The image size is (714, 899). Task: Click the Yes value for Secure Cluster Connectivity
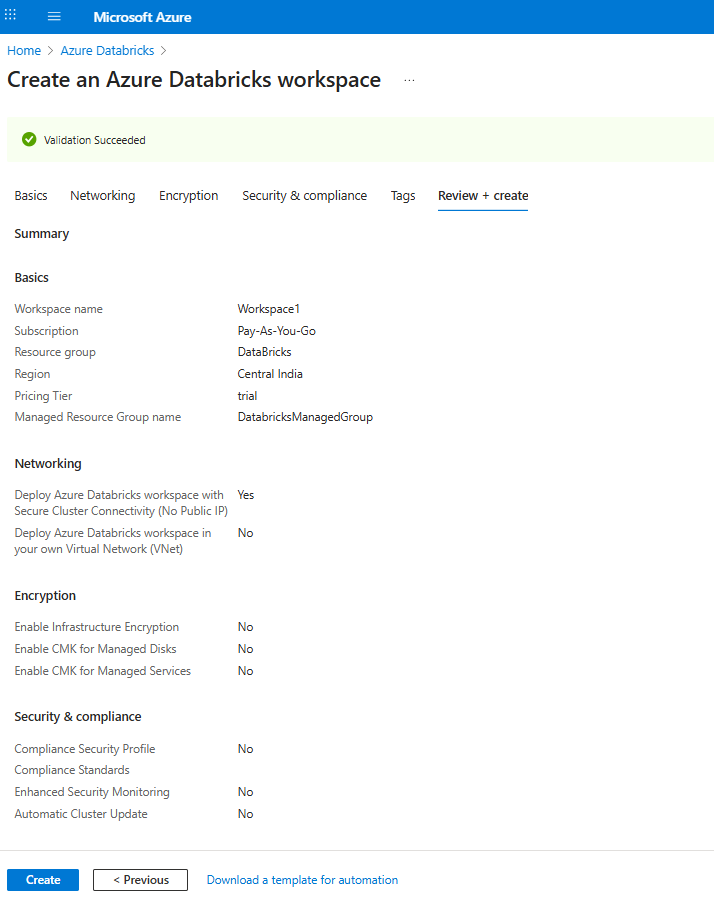tap(245, 495)
